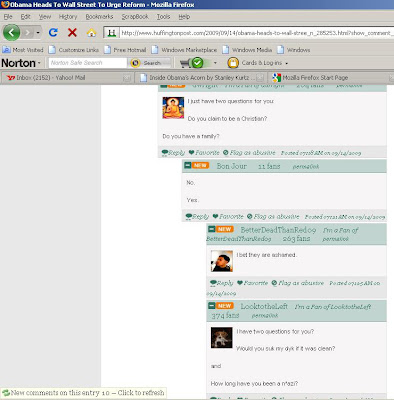Switch to the Inside Obama's Acorn tab
394x400 pixels.
[200, 78]
